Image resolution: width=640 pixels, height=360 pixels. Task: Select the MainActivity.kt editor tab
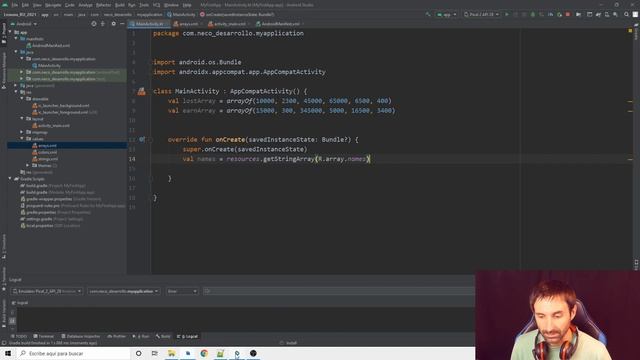point(149,24)
